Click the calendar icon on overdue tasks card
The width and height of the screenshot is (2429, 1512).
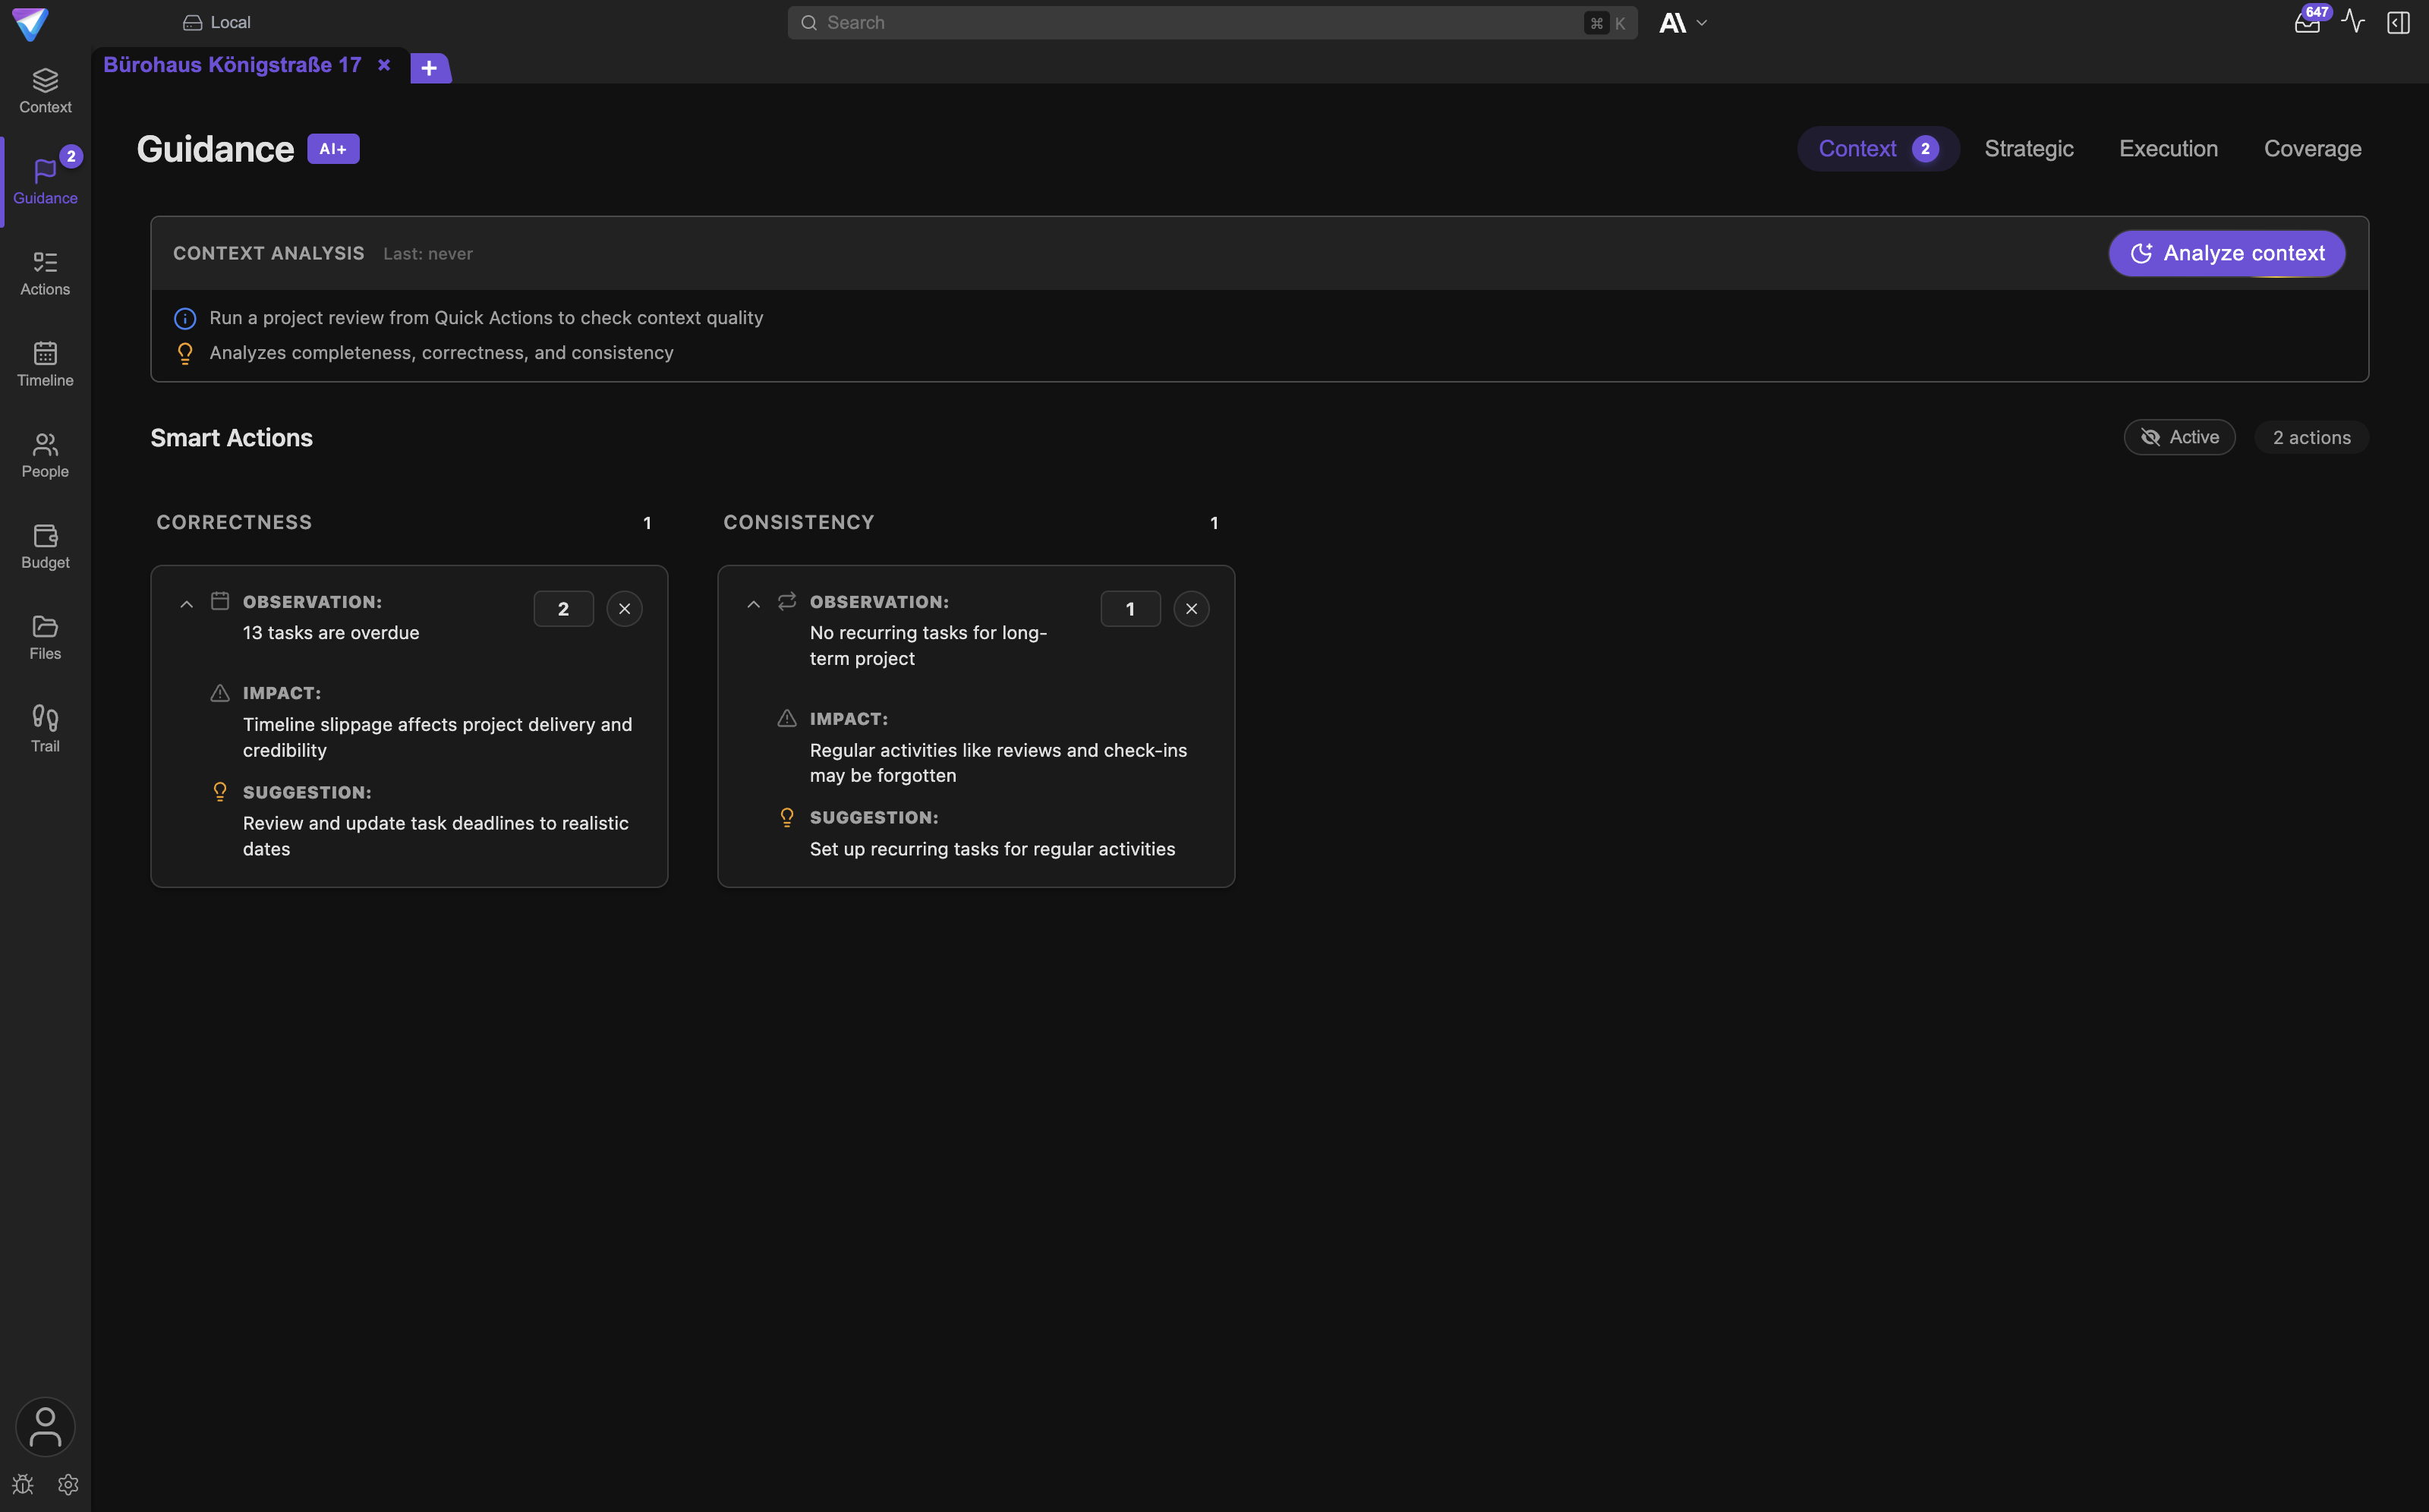pyautogui.click(x=220, y=601)
